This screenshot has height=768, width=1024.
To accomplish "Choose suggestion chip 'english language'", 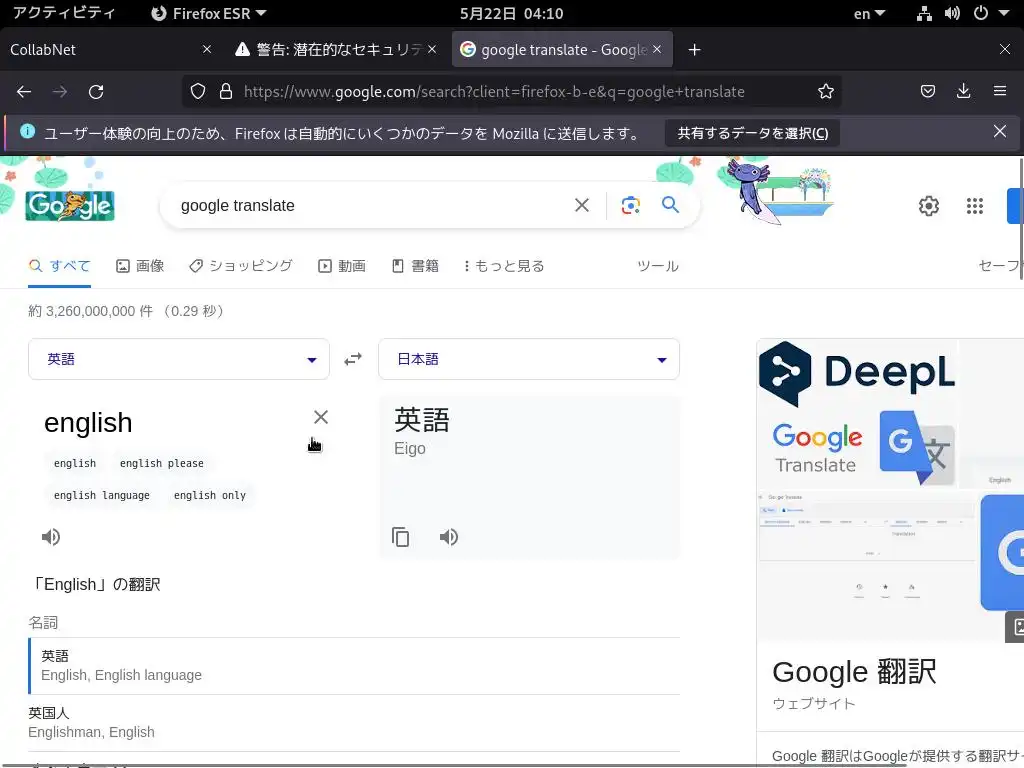I will click(x=102, y=495).
